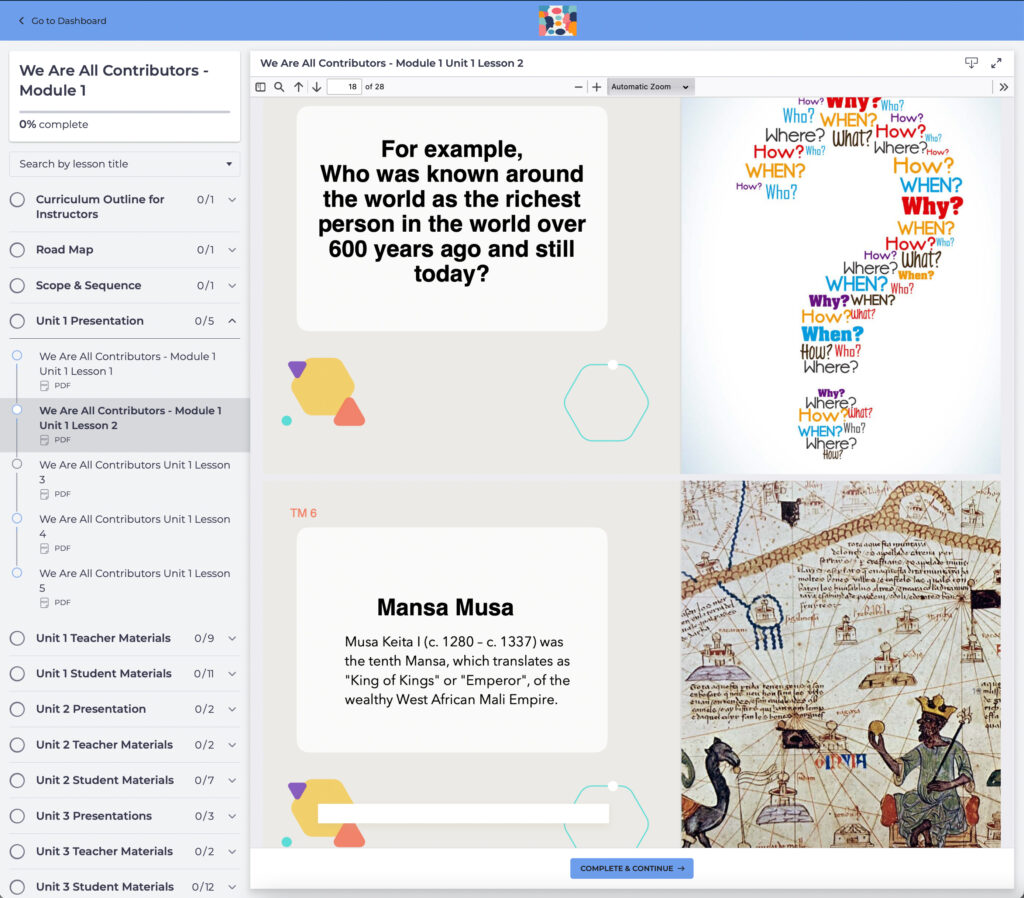Expand the Unit 1 Teacher Materials chevron

pos(232,638)
